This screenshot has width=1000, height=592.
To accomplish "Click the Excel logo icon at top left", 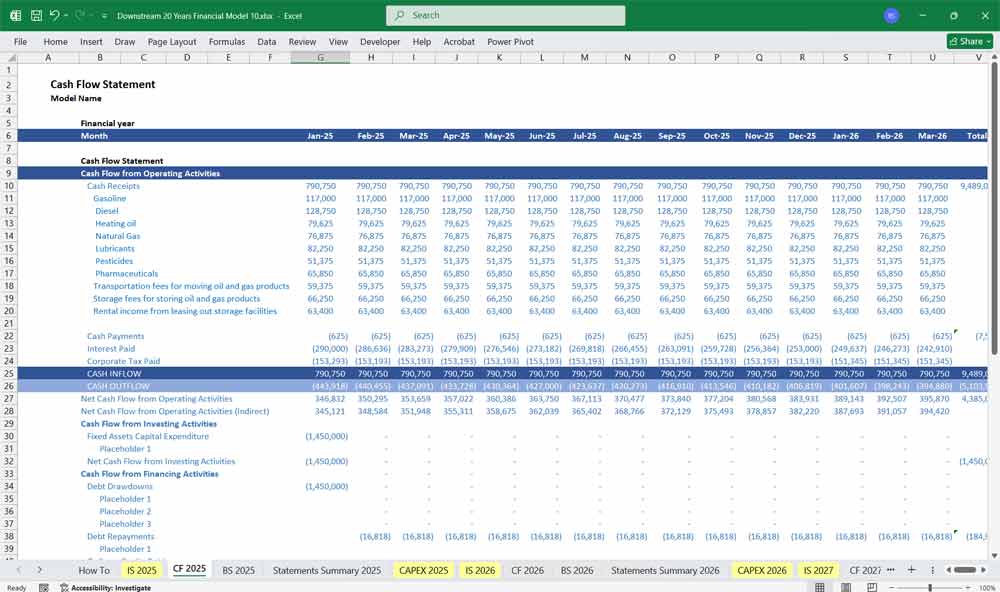I will [15, 15].
